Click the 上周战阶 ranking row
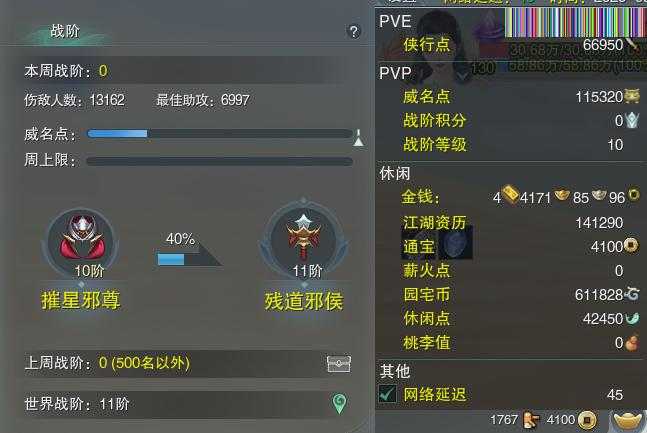 tap(188, 364)
